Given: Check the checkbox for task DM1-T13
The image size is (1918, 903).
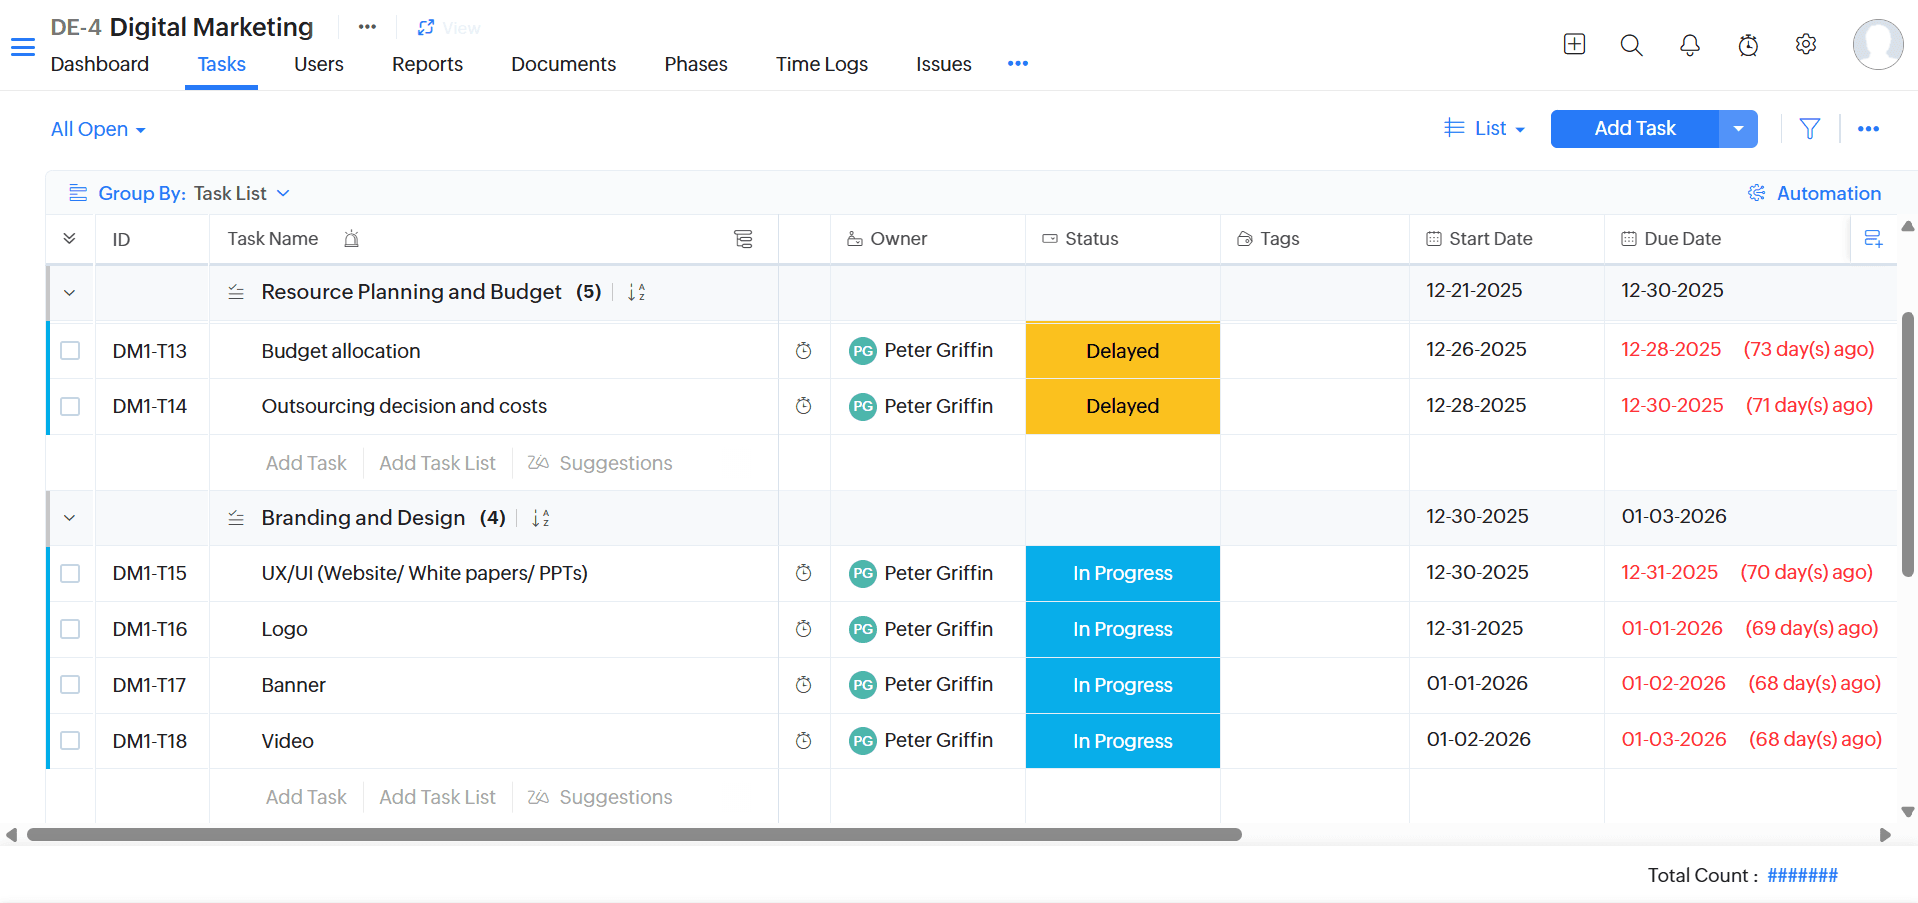Looking at the screenshot, I should (70, 350).
